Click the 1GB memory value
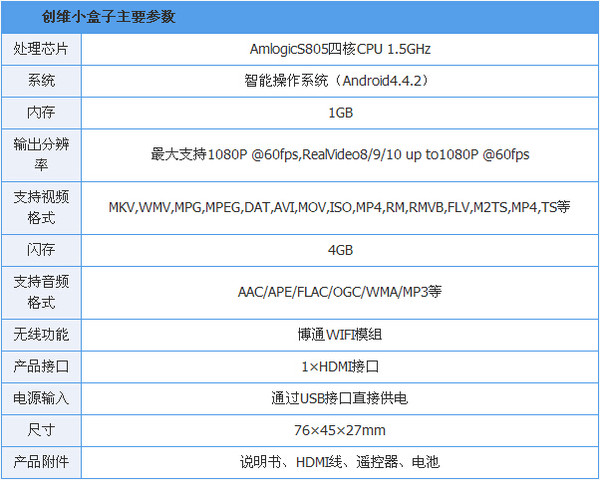 [340, 113]
